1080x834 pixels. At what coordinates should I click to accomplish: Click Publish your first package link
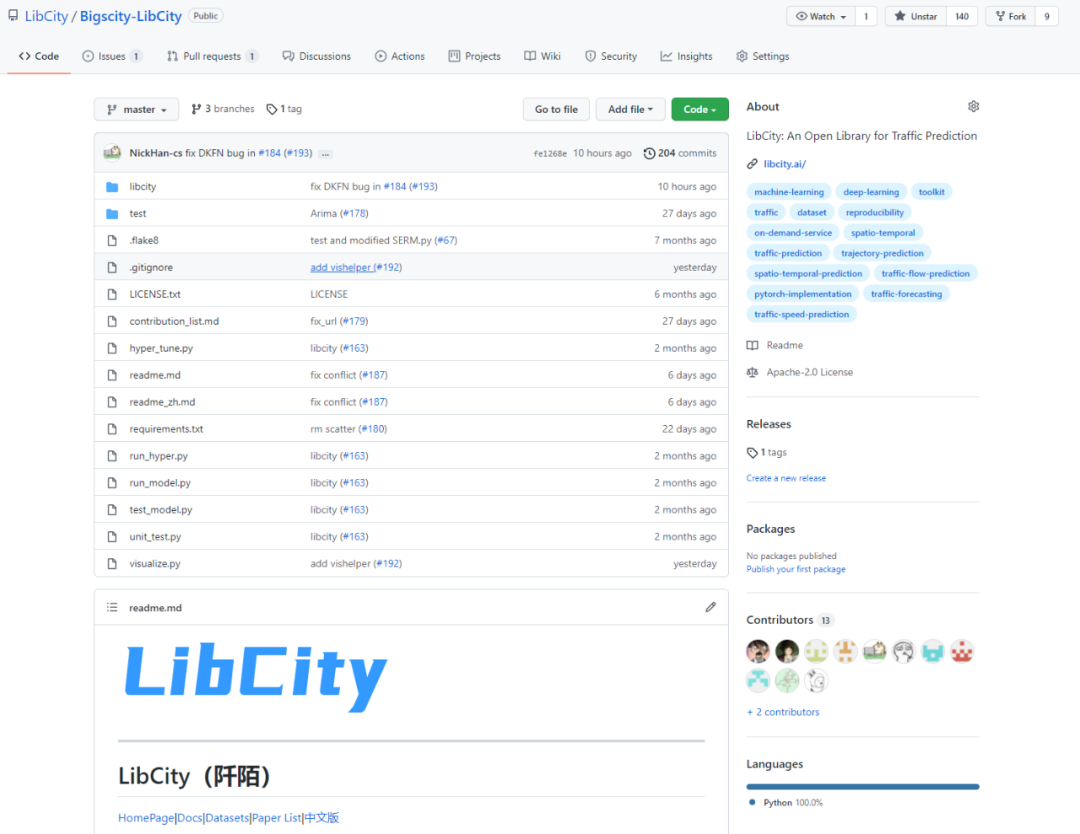[796, 569]
